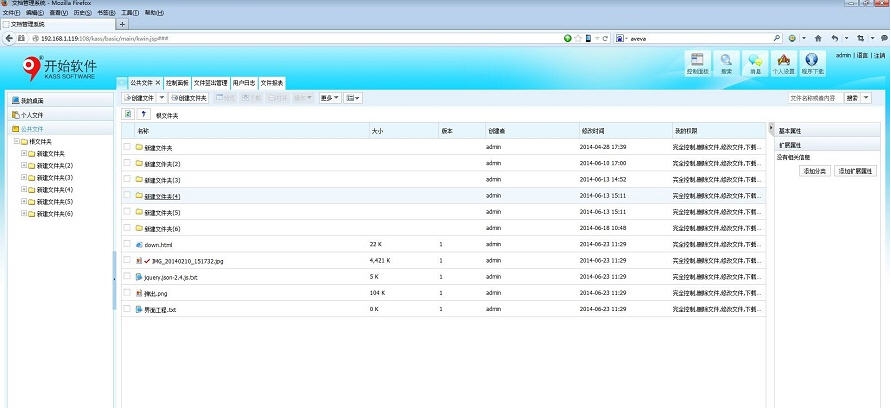891x408 pixels.
Task: Click the 搜索 button next to the search field
Action: (852, 98)
